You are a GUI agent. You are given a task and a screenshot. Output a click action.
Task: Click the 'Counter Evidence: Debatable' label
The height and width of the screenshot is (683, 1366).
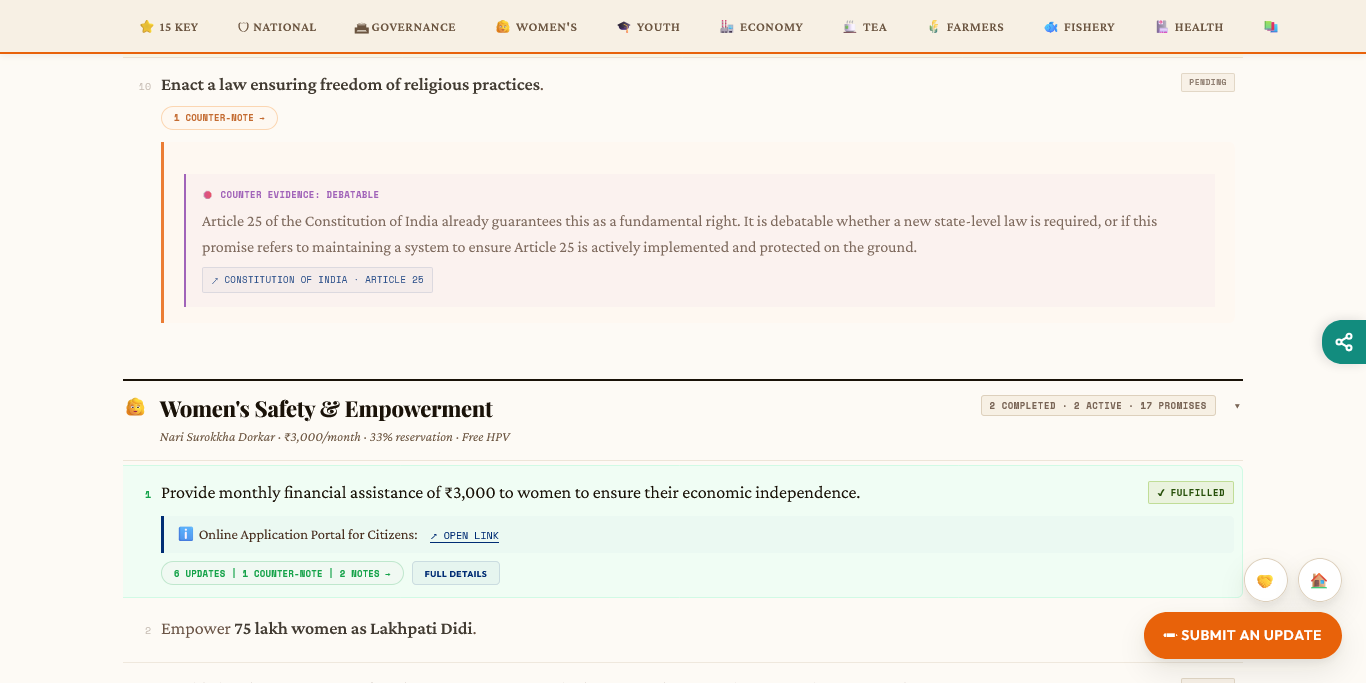[299, 195]
